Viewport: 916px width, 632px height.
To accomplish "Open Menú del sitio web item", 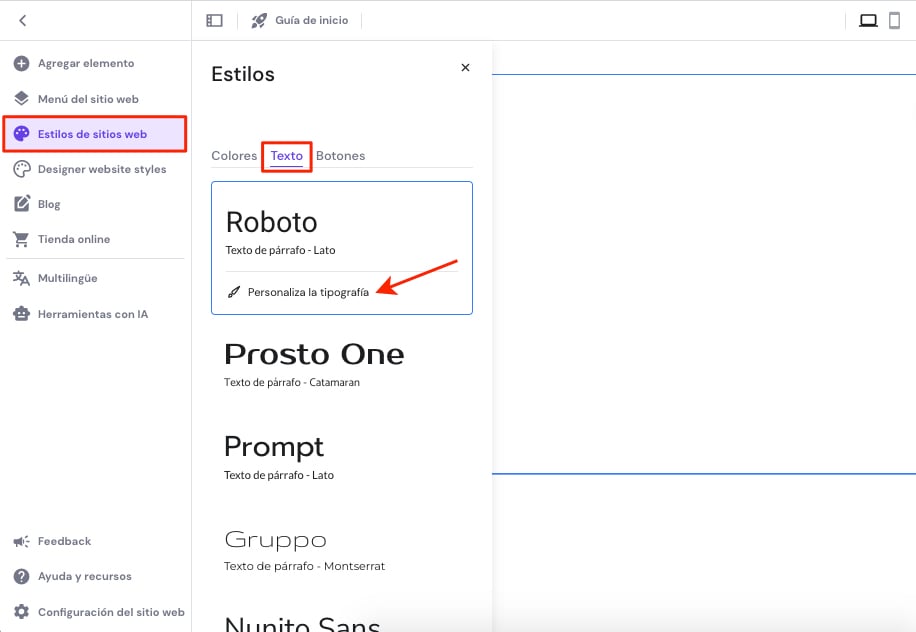I will (x=88, y=99).
